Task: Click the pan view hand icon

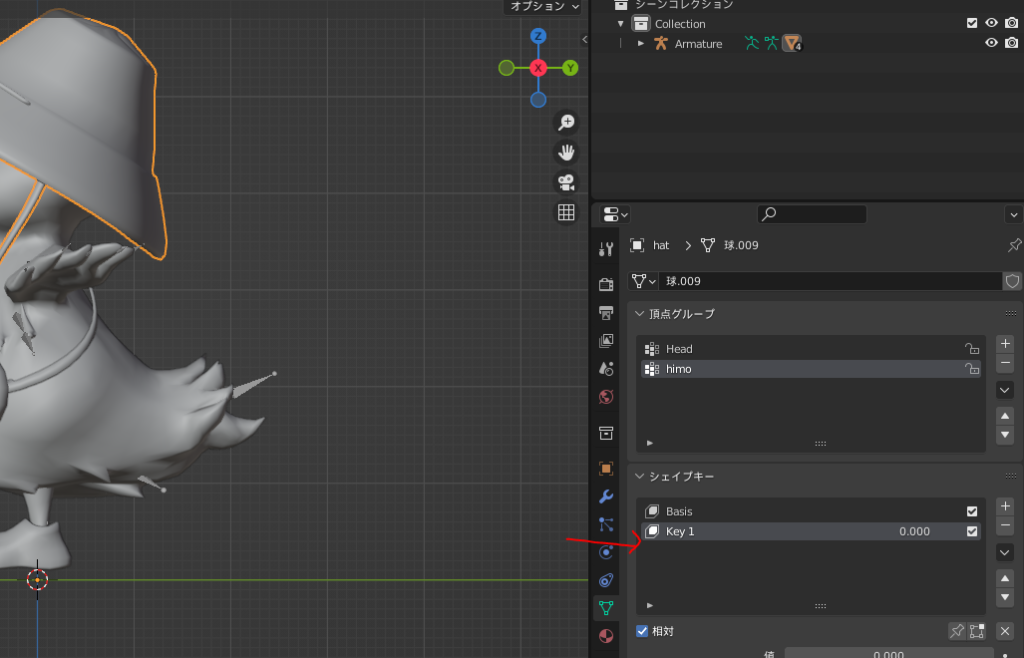Action: 566,152
